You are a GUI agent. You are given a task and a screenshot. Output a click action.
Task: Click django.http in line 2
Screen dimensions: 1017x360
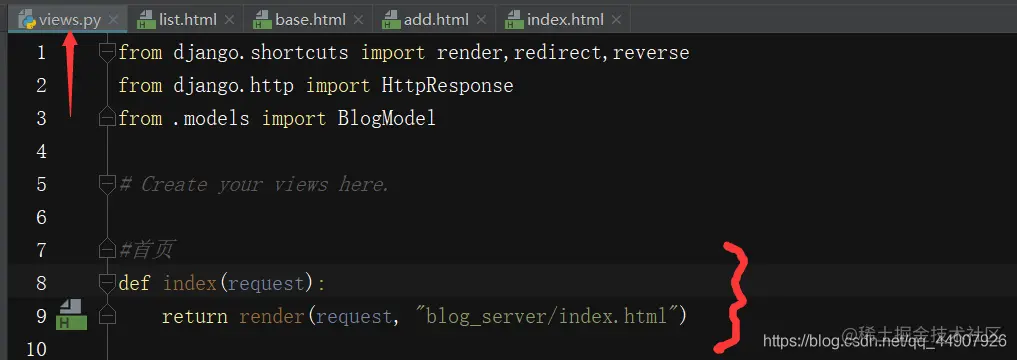(x=233, y=86)
